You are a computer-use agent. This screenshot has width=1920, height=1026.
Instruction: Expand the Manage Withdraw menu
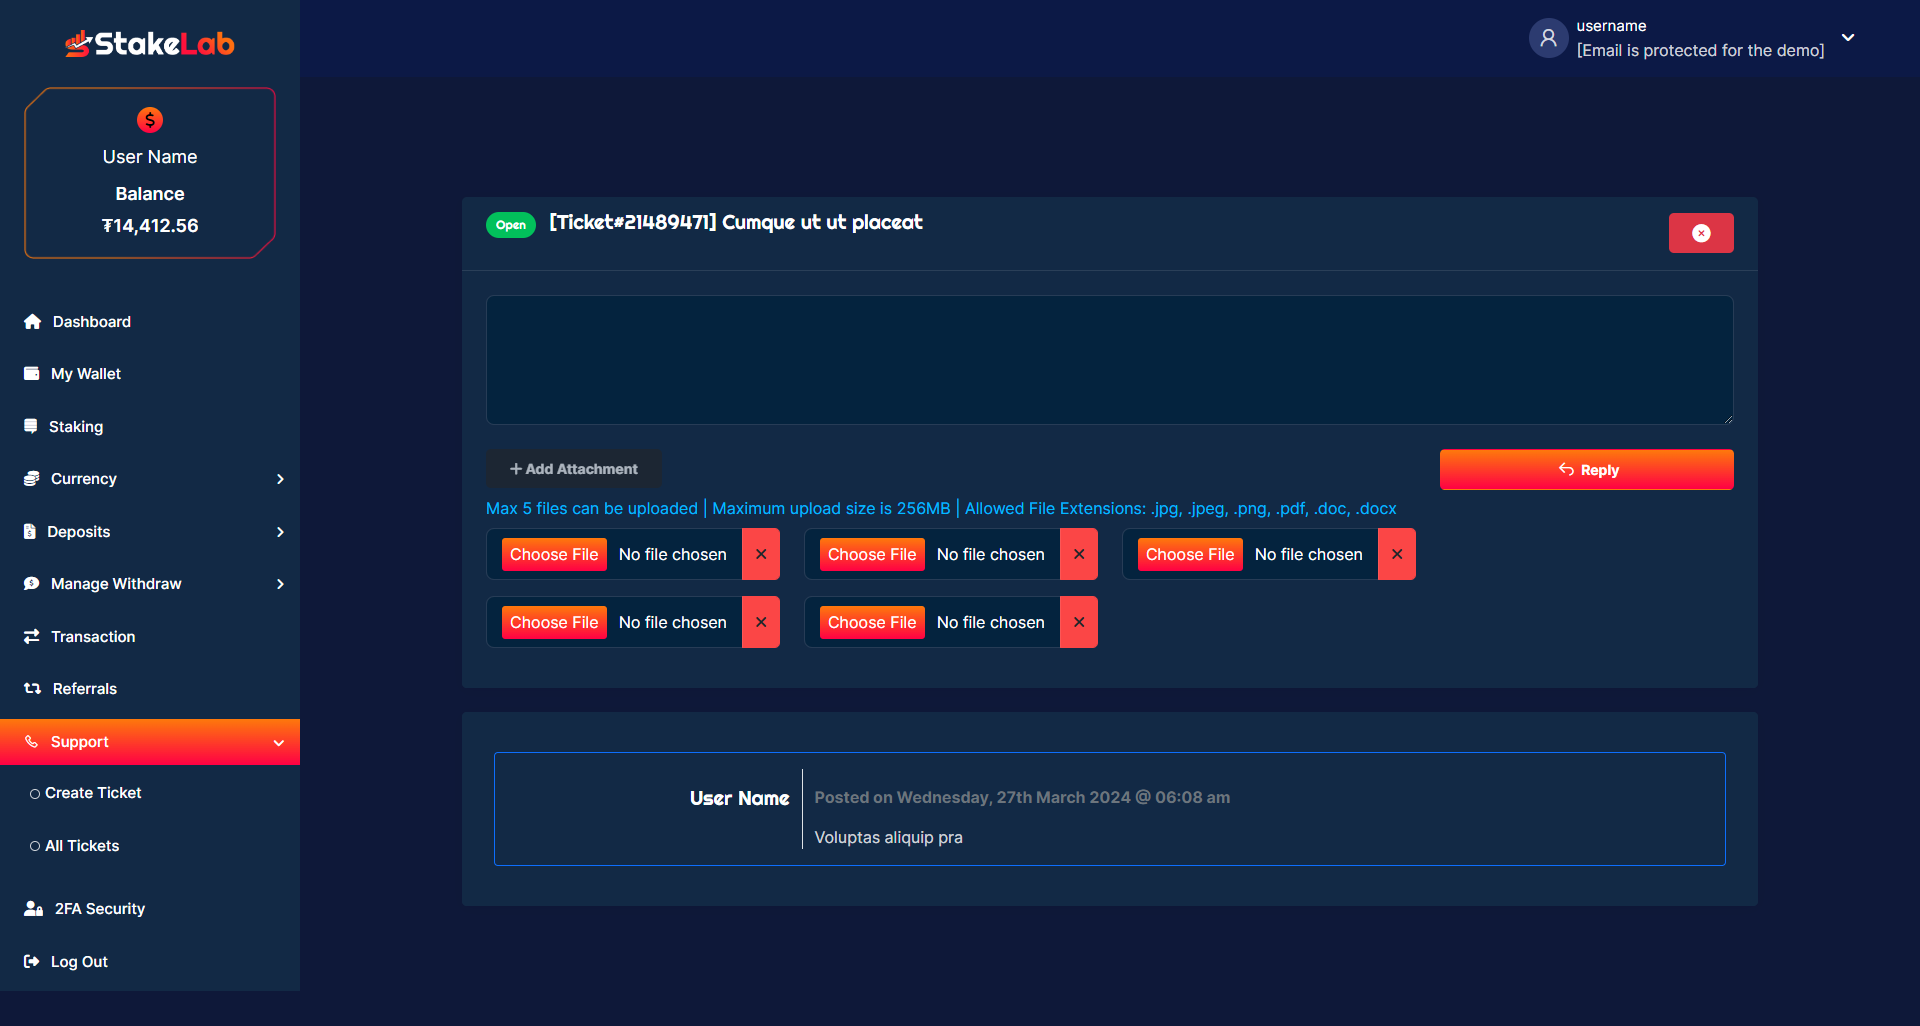coord(280,584)
